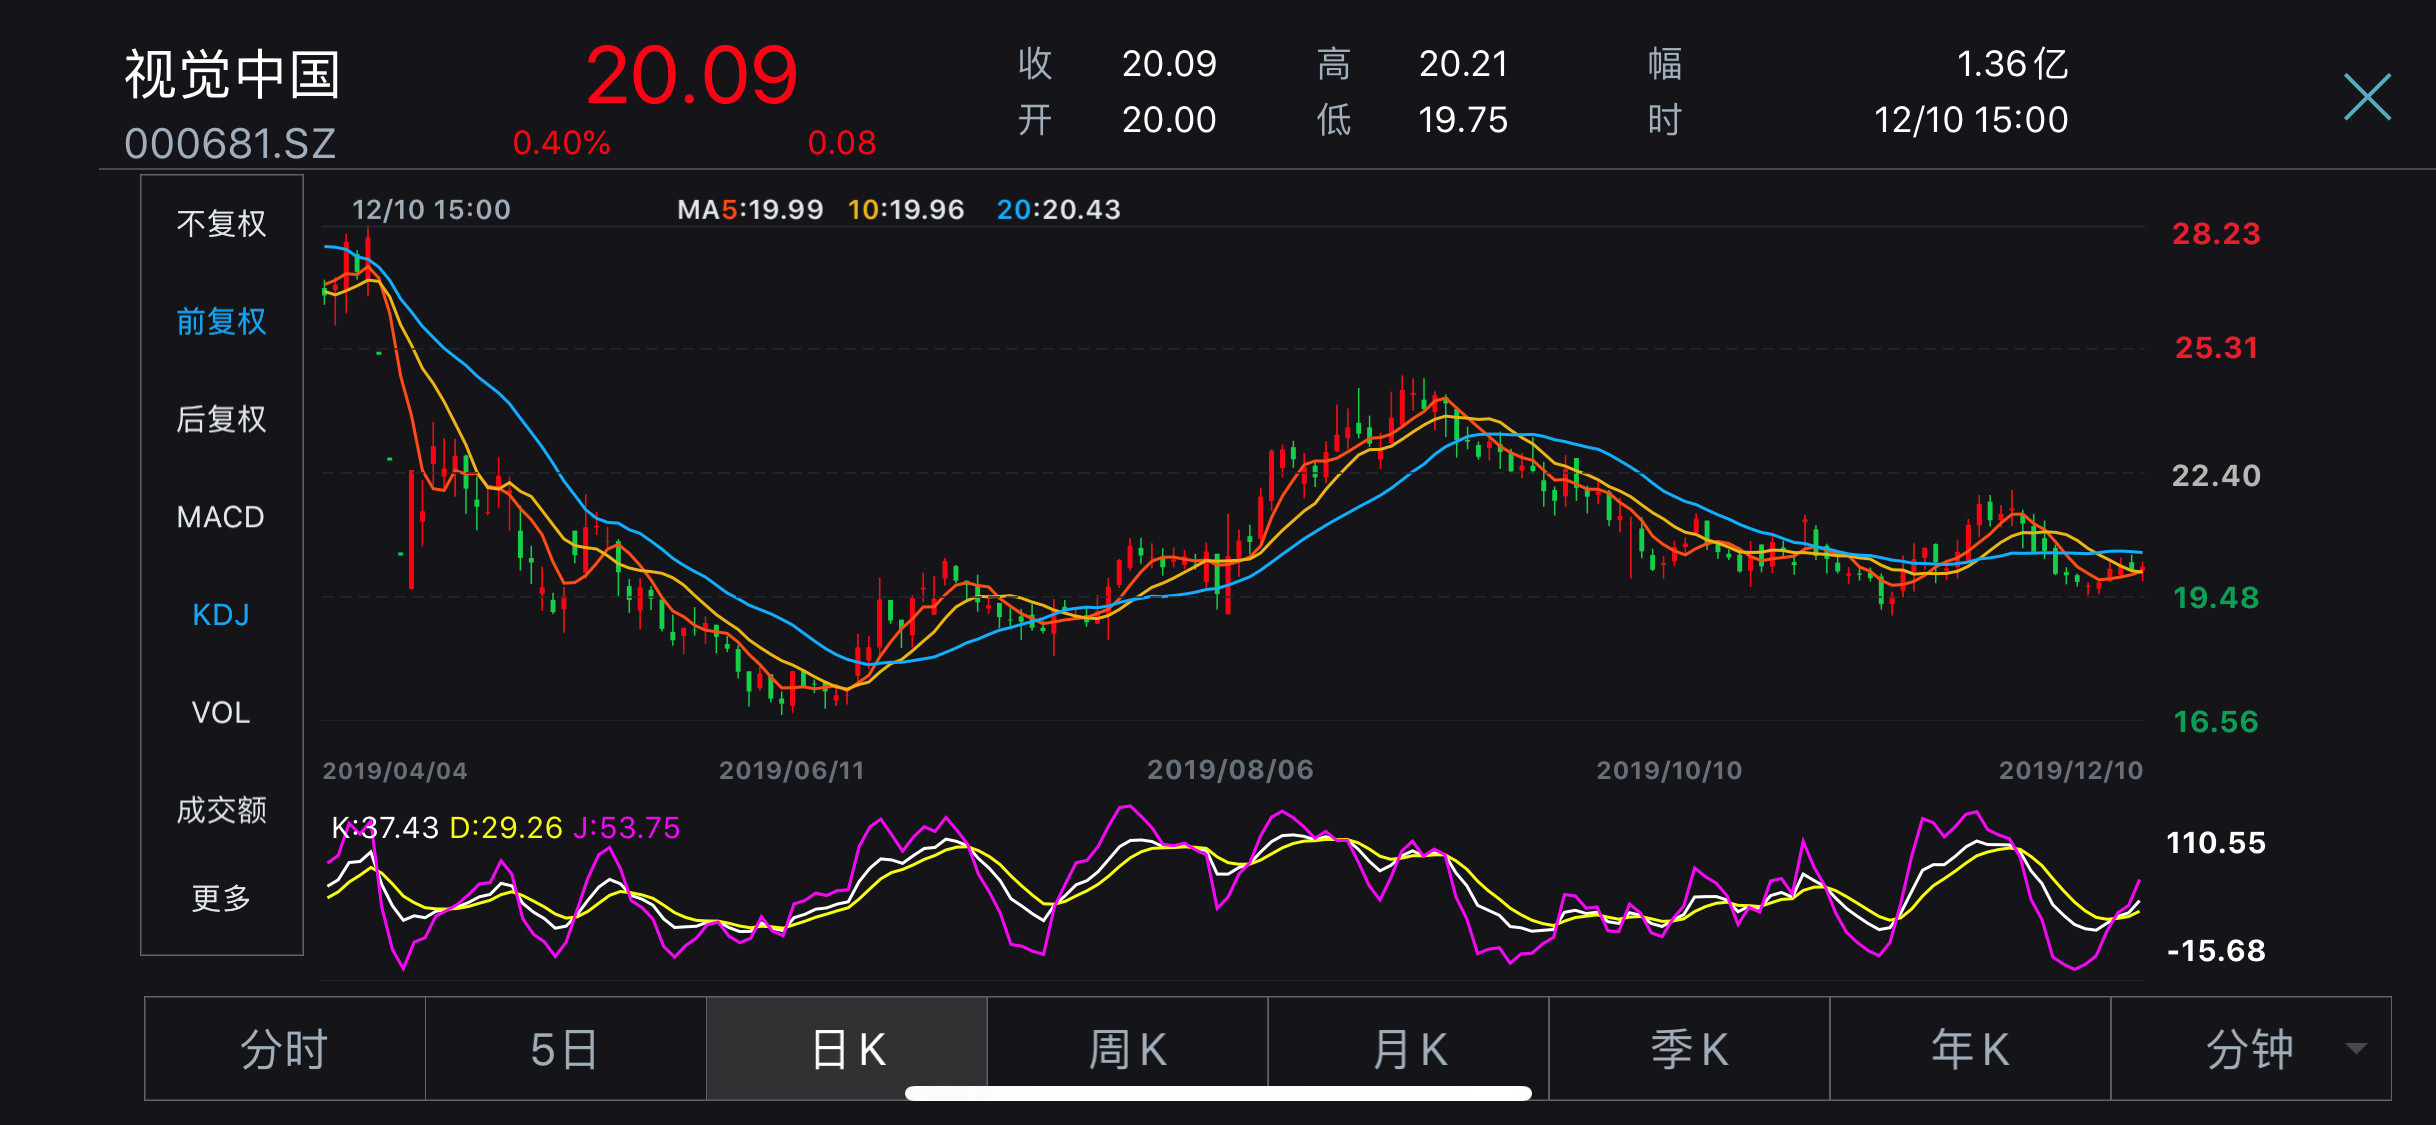Click the 22.40 price axis label

2216,476
